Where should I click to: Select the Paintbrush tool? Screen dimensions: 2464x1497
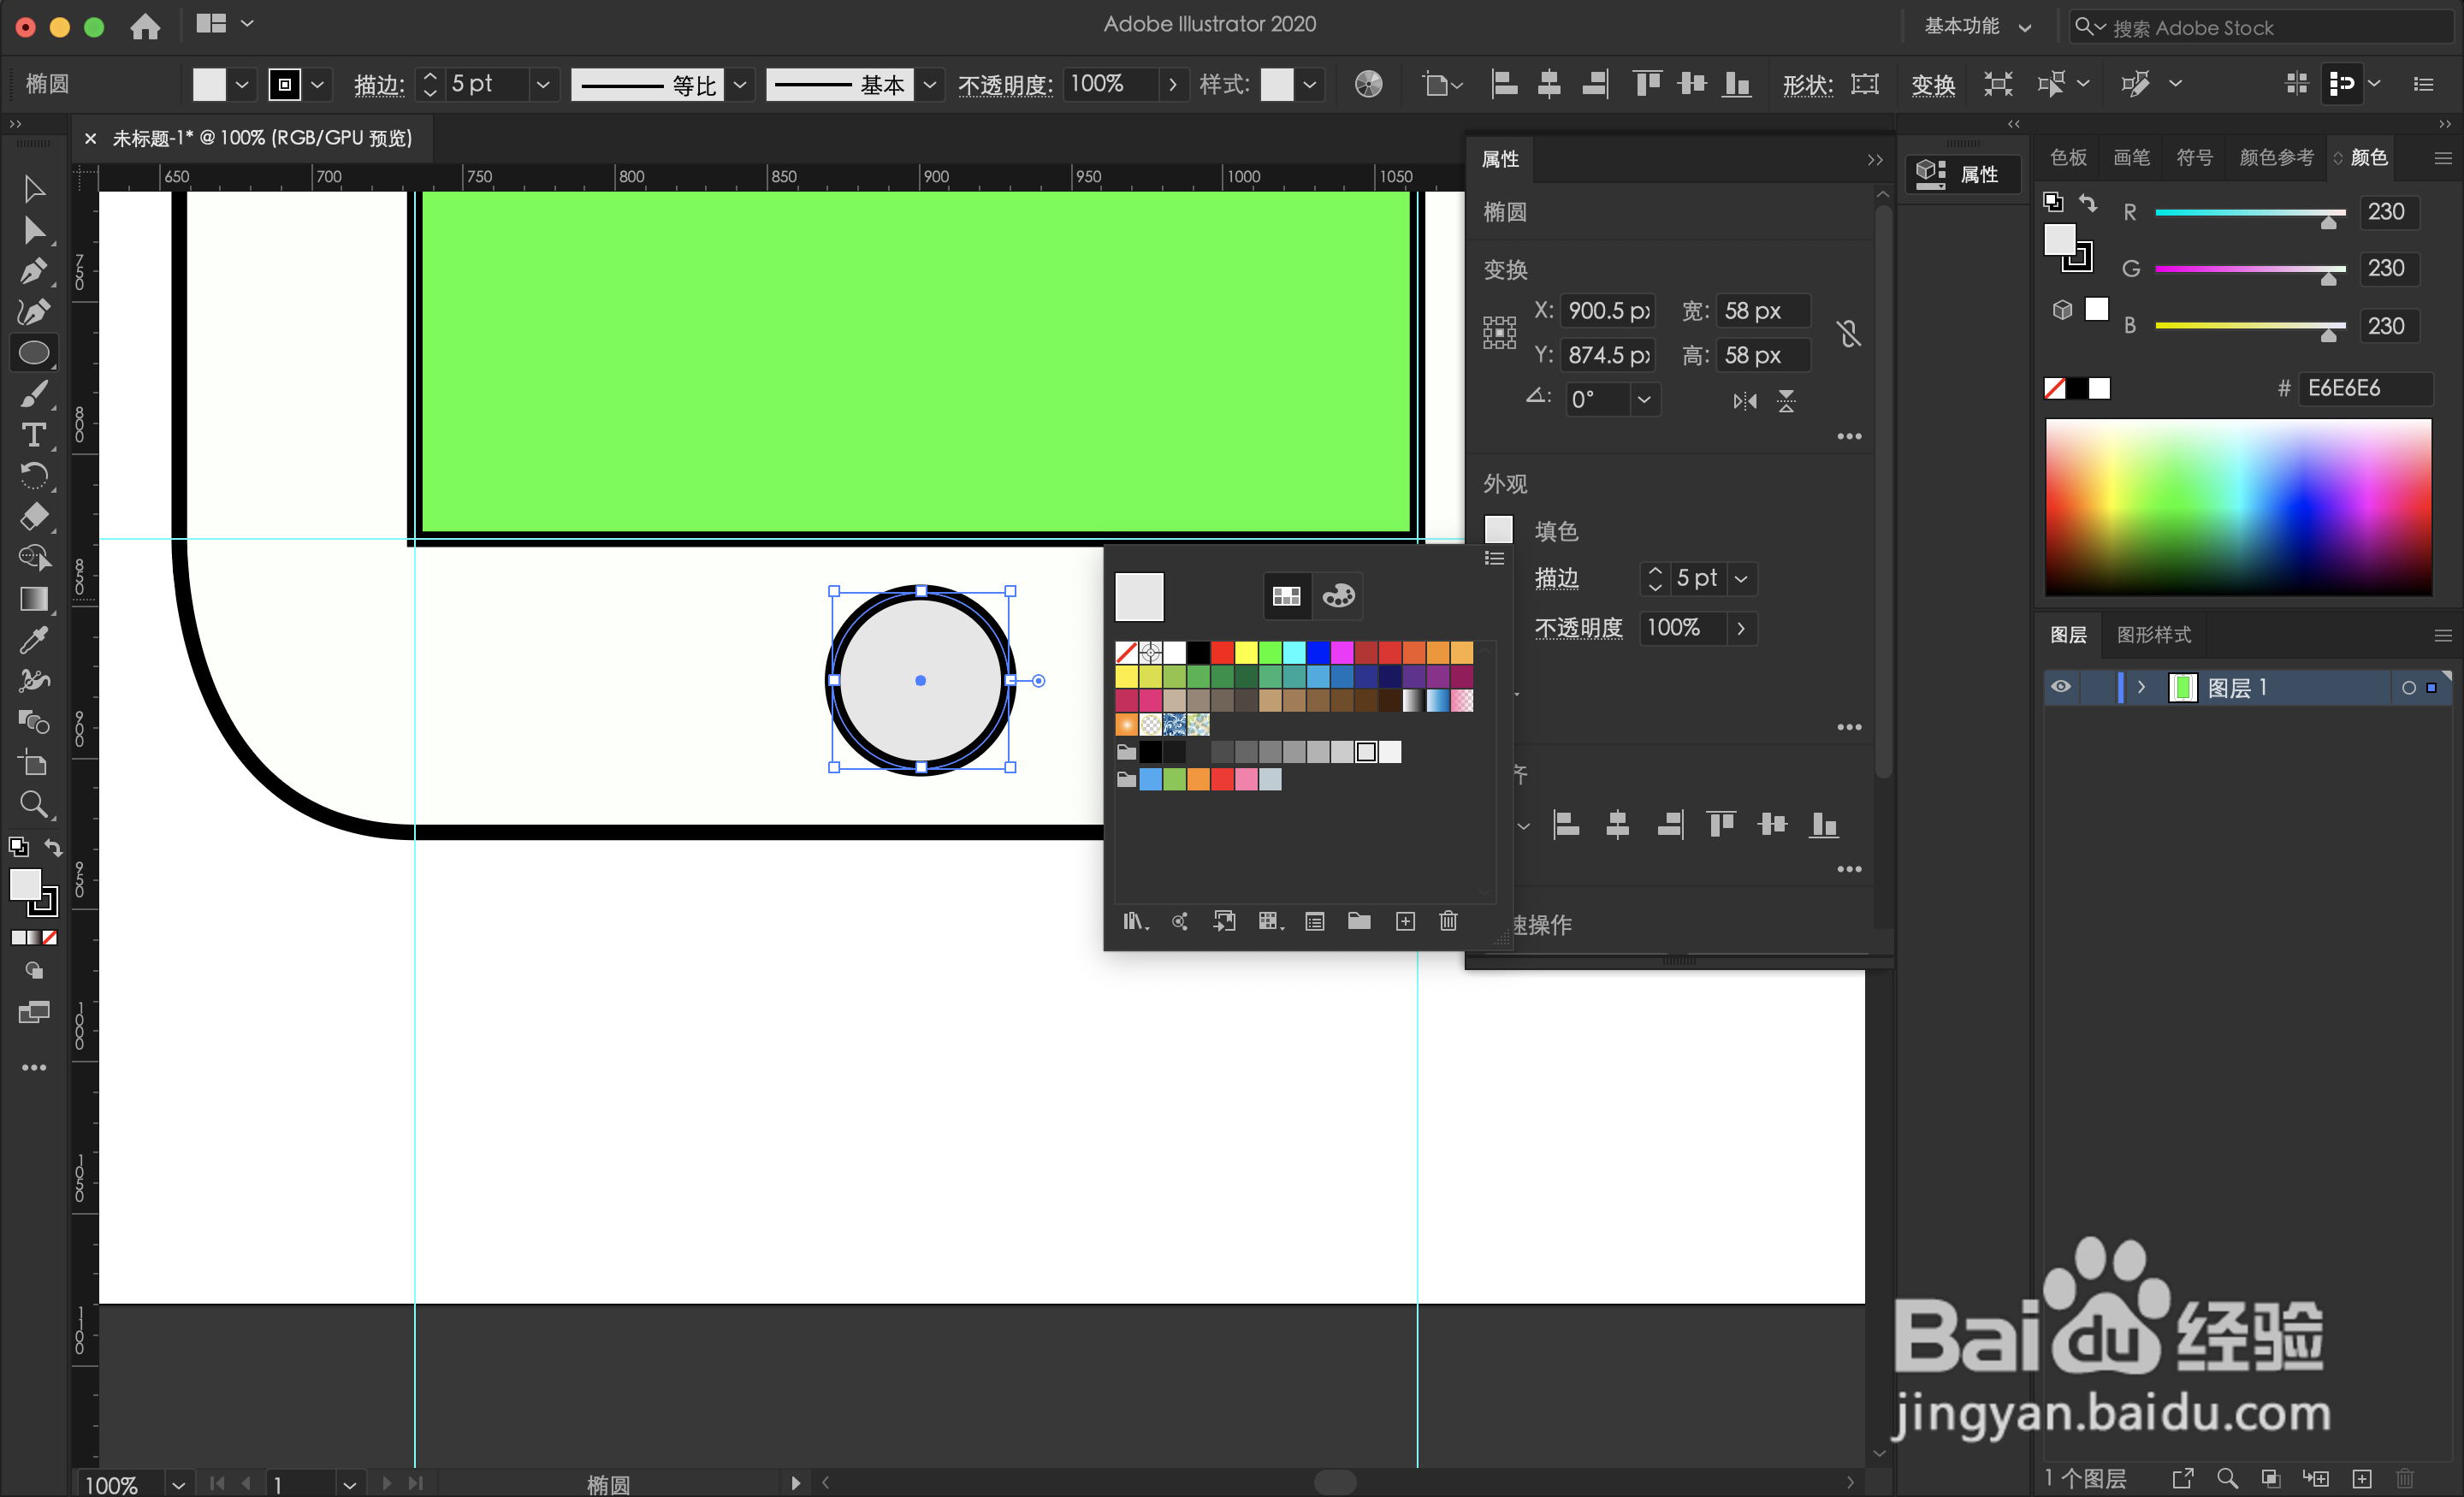[34, 394]
